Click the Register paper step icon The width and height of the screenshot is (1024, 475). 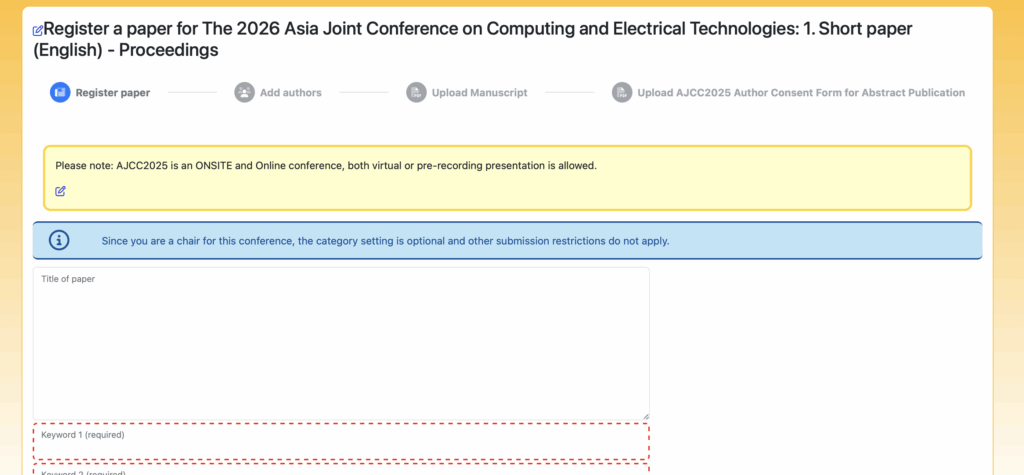[60, 93]
